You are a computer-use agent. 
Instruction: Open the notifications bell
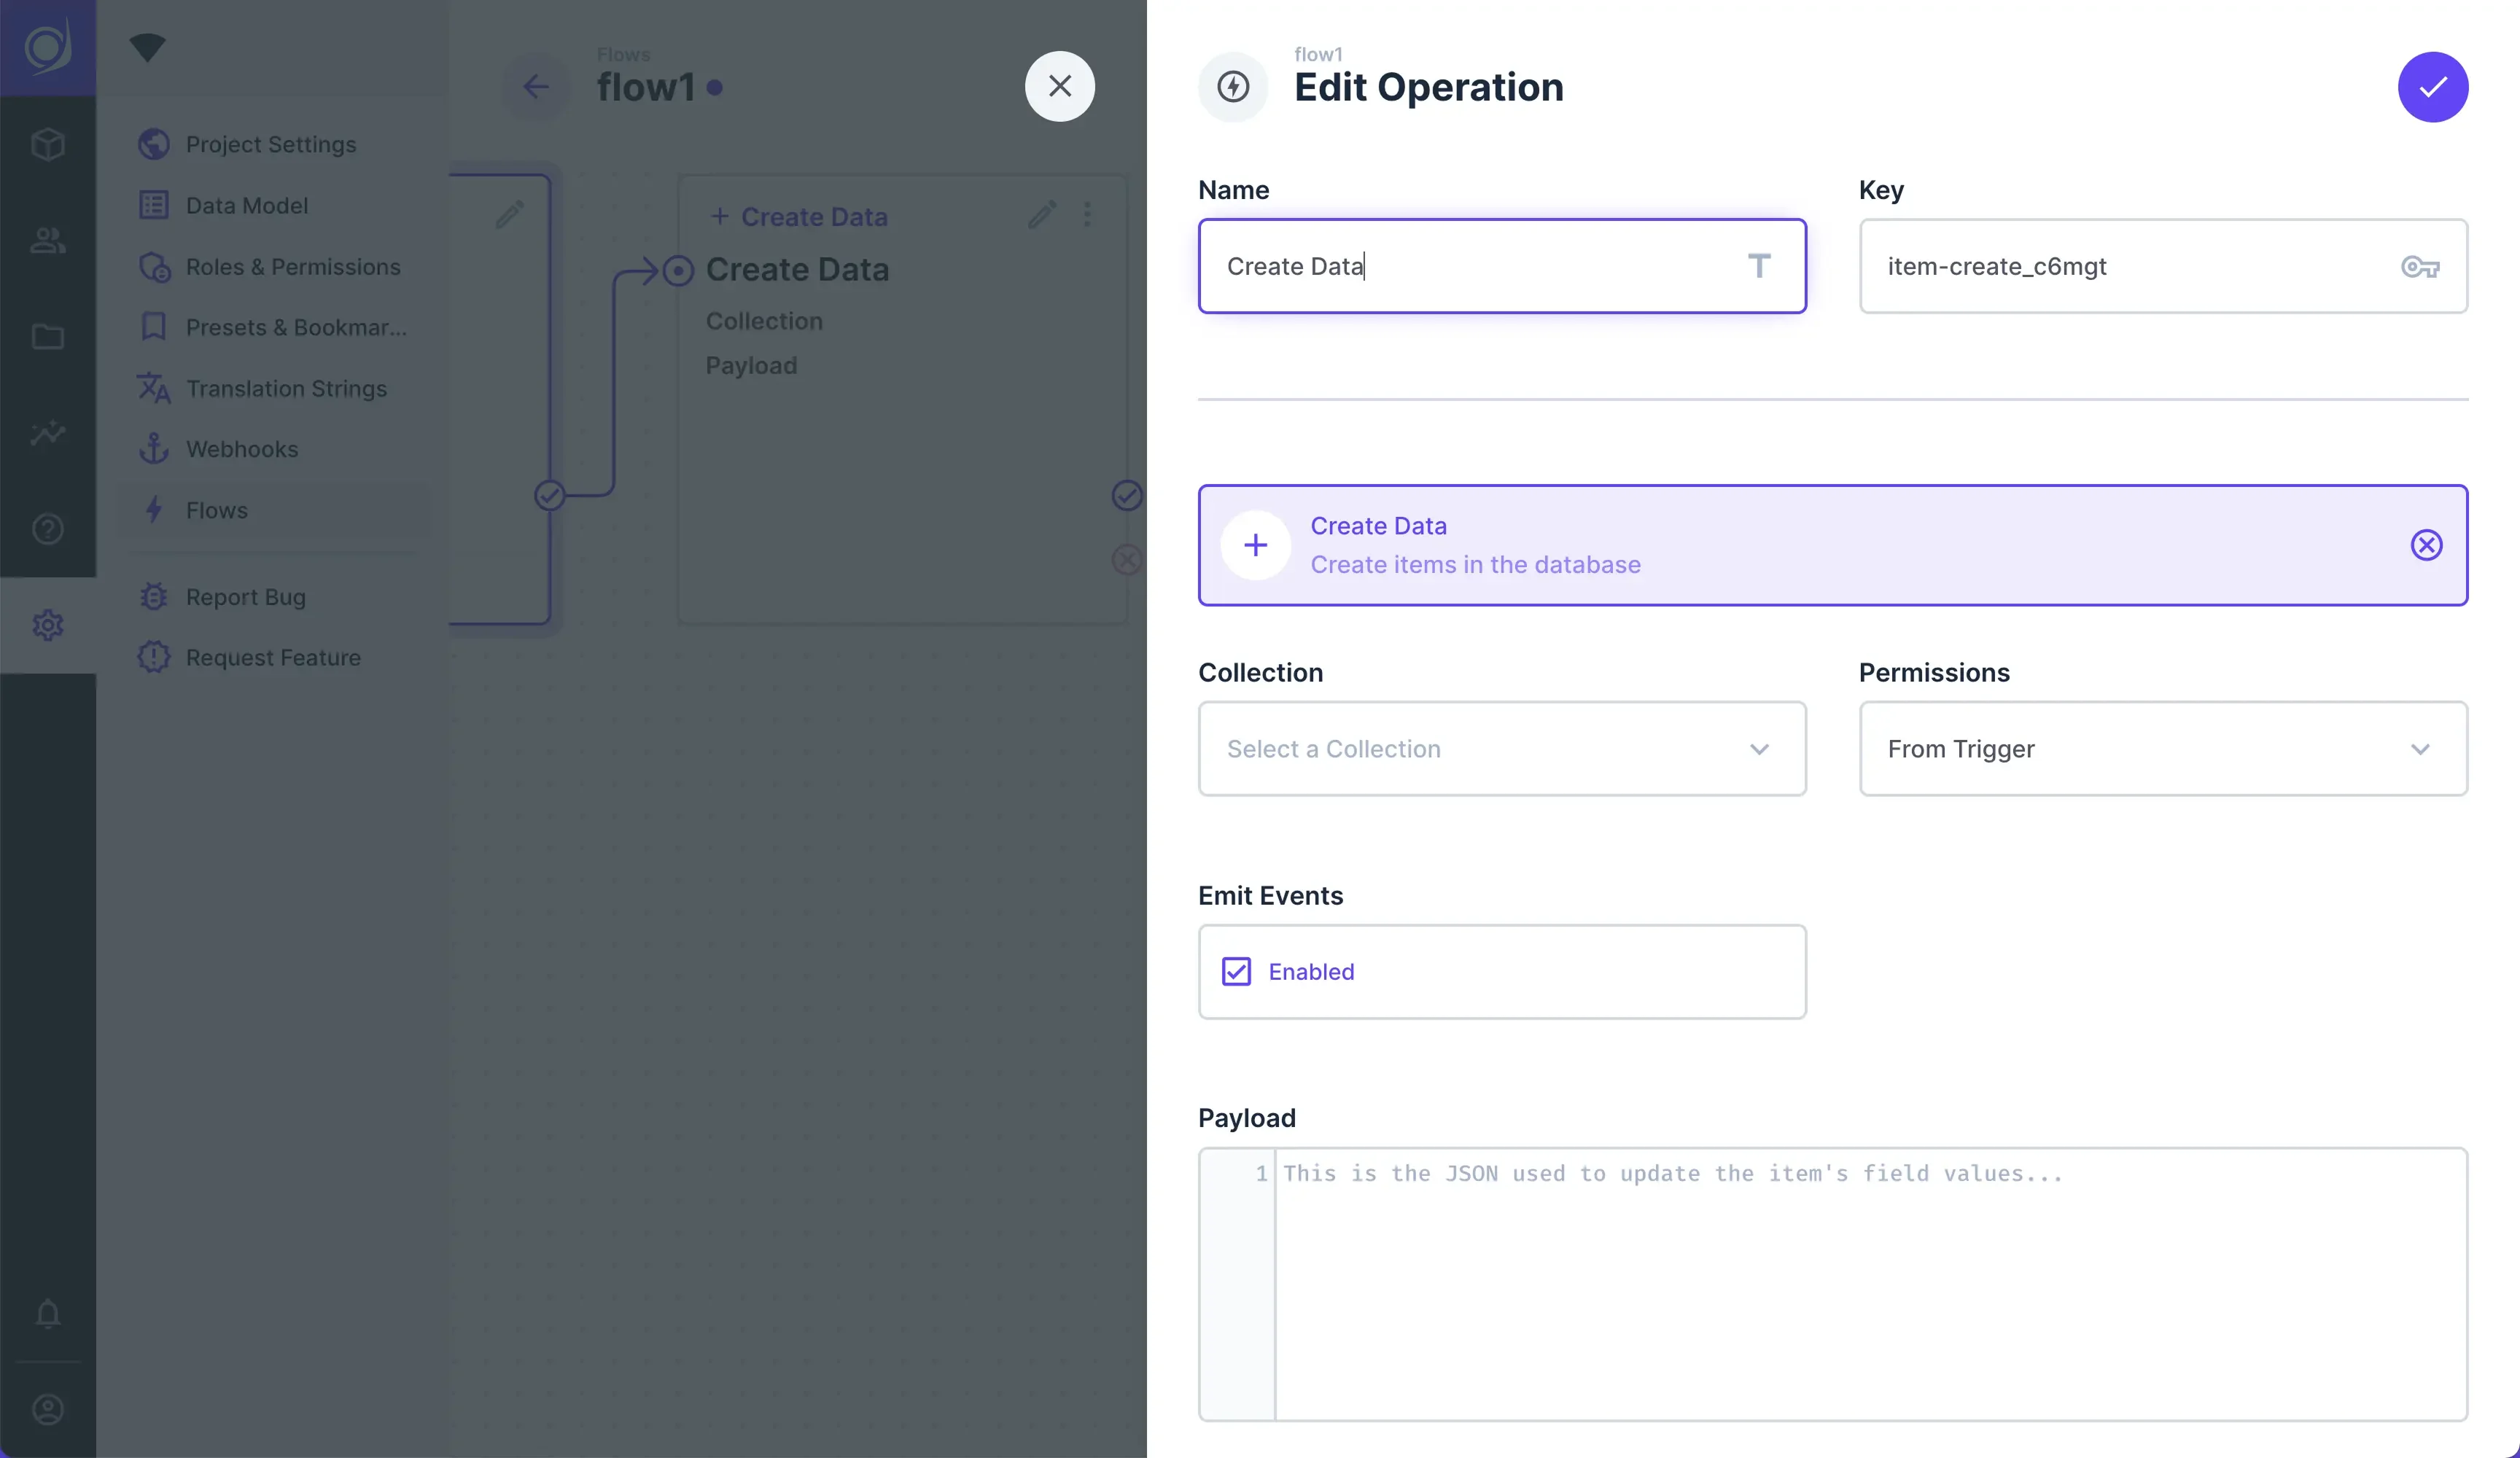click(47, 1313)
